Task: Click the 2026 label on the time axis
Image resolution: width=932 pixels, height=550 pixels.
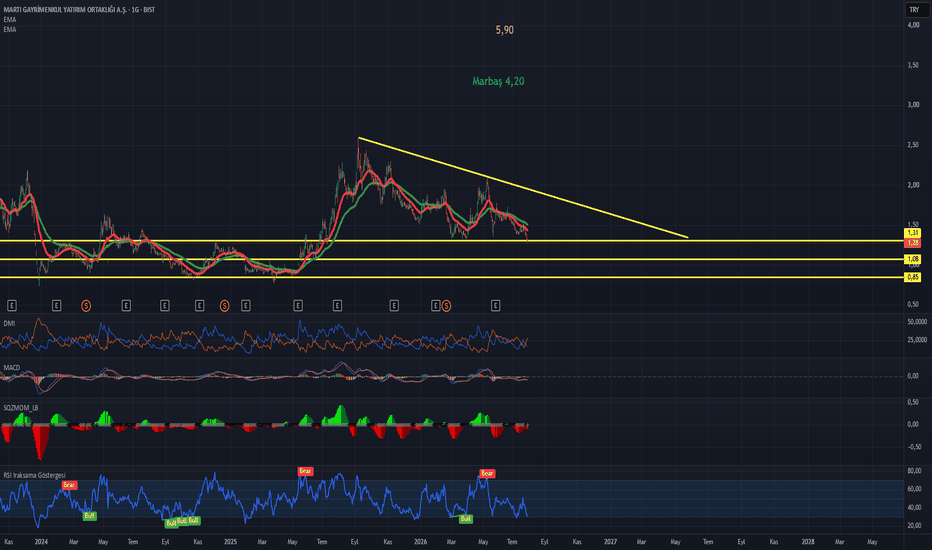Action: point(420,542)
